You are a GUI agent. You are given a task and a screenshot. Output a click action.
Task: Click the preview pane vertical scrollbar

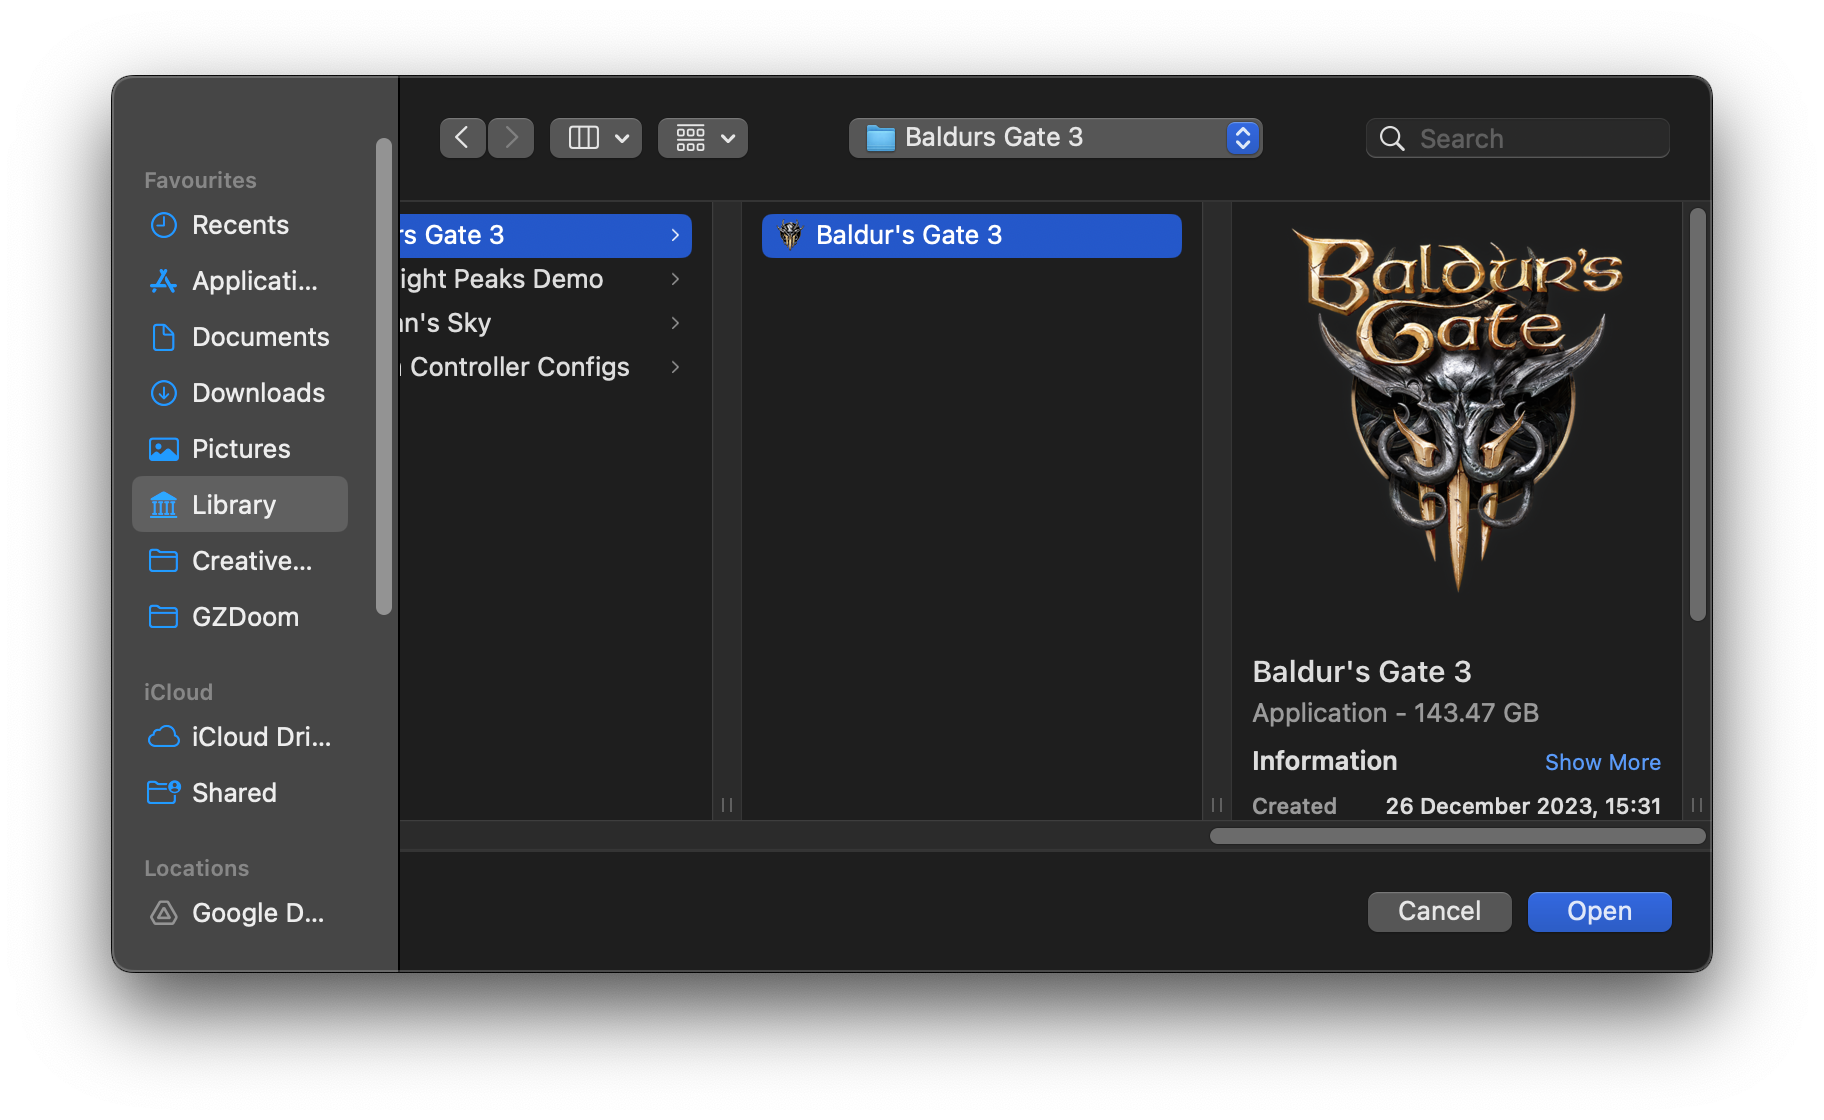[1697, 414]
